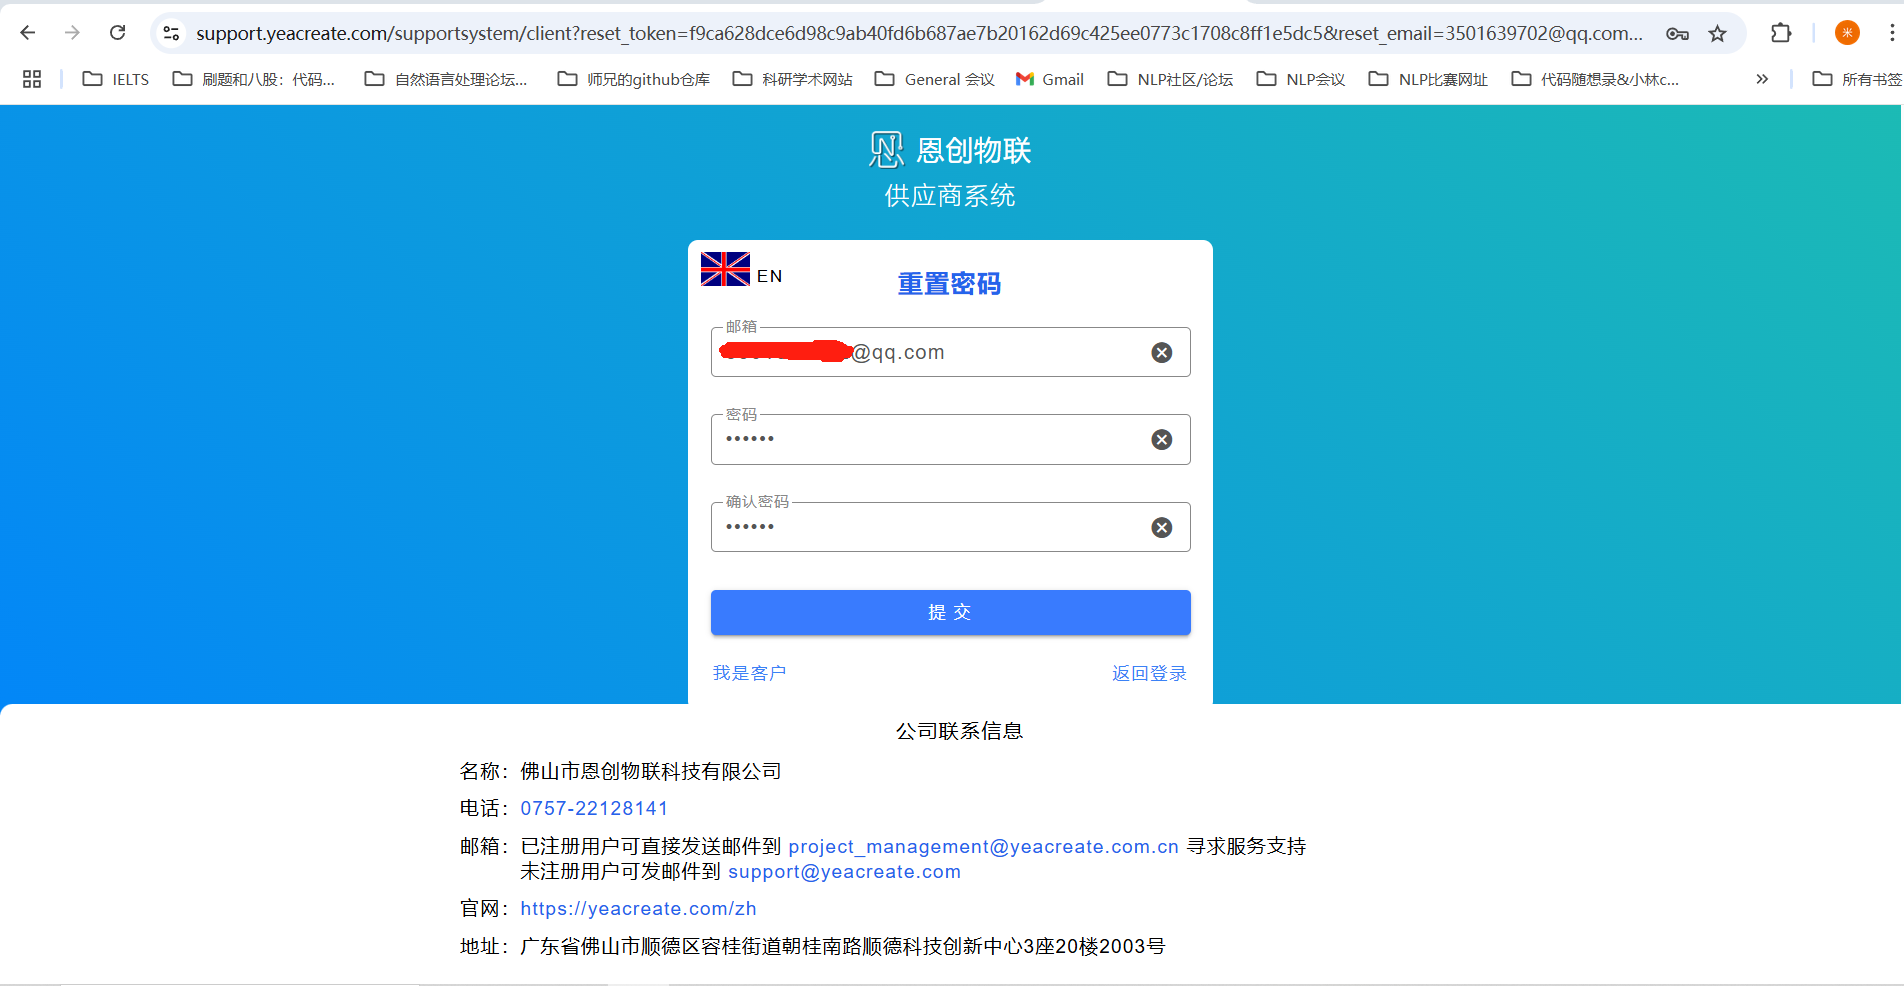1904x986 pixels.
Task: Open the password manager key icon
Action: pyautogui.click(x=1677, y=34)
